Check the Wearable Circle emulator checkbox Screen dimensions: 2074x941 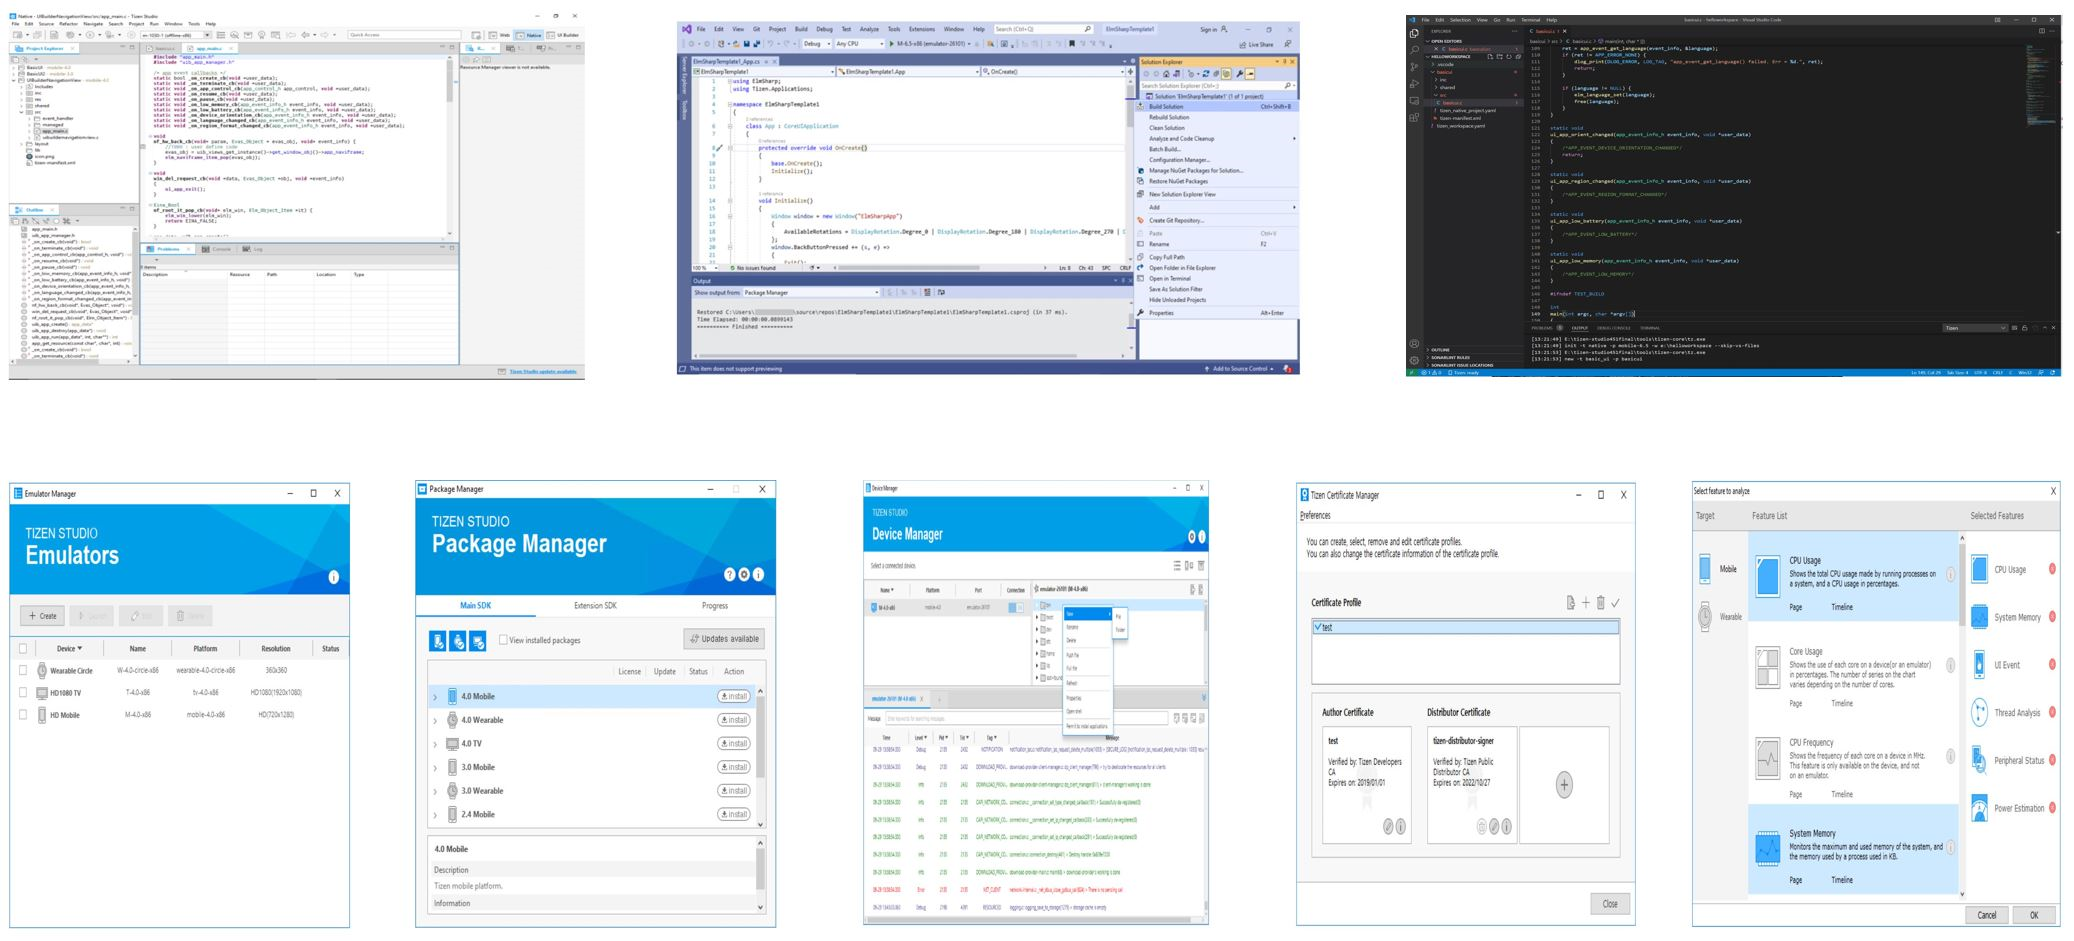coord(23,670)
